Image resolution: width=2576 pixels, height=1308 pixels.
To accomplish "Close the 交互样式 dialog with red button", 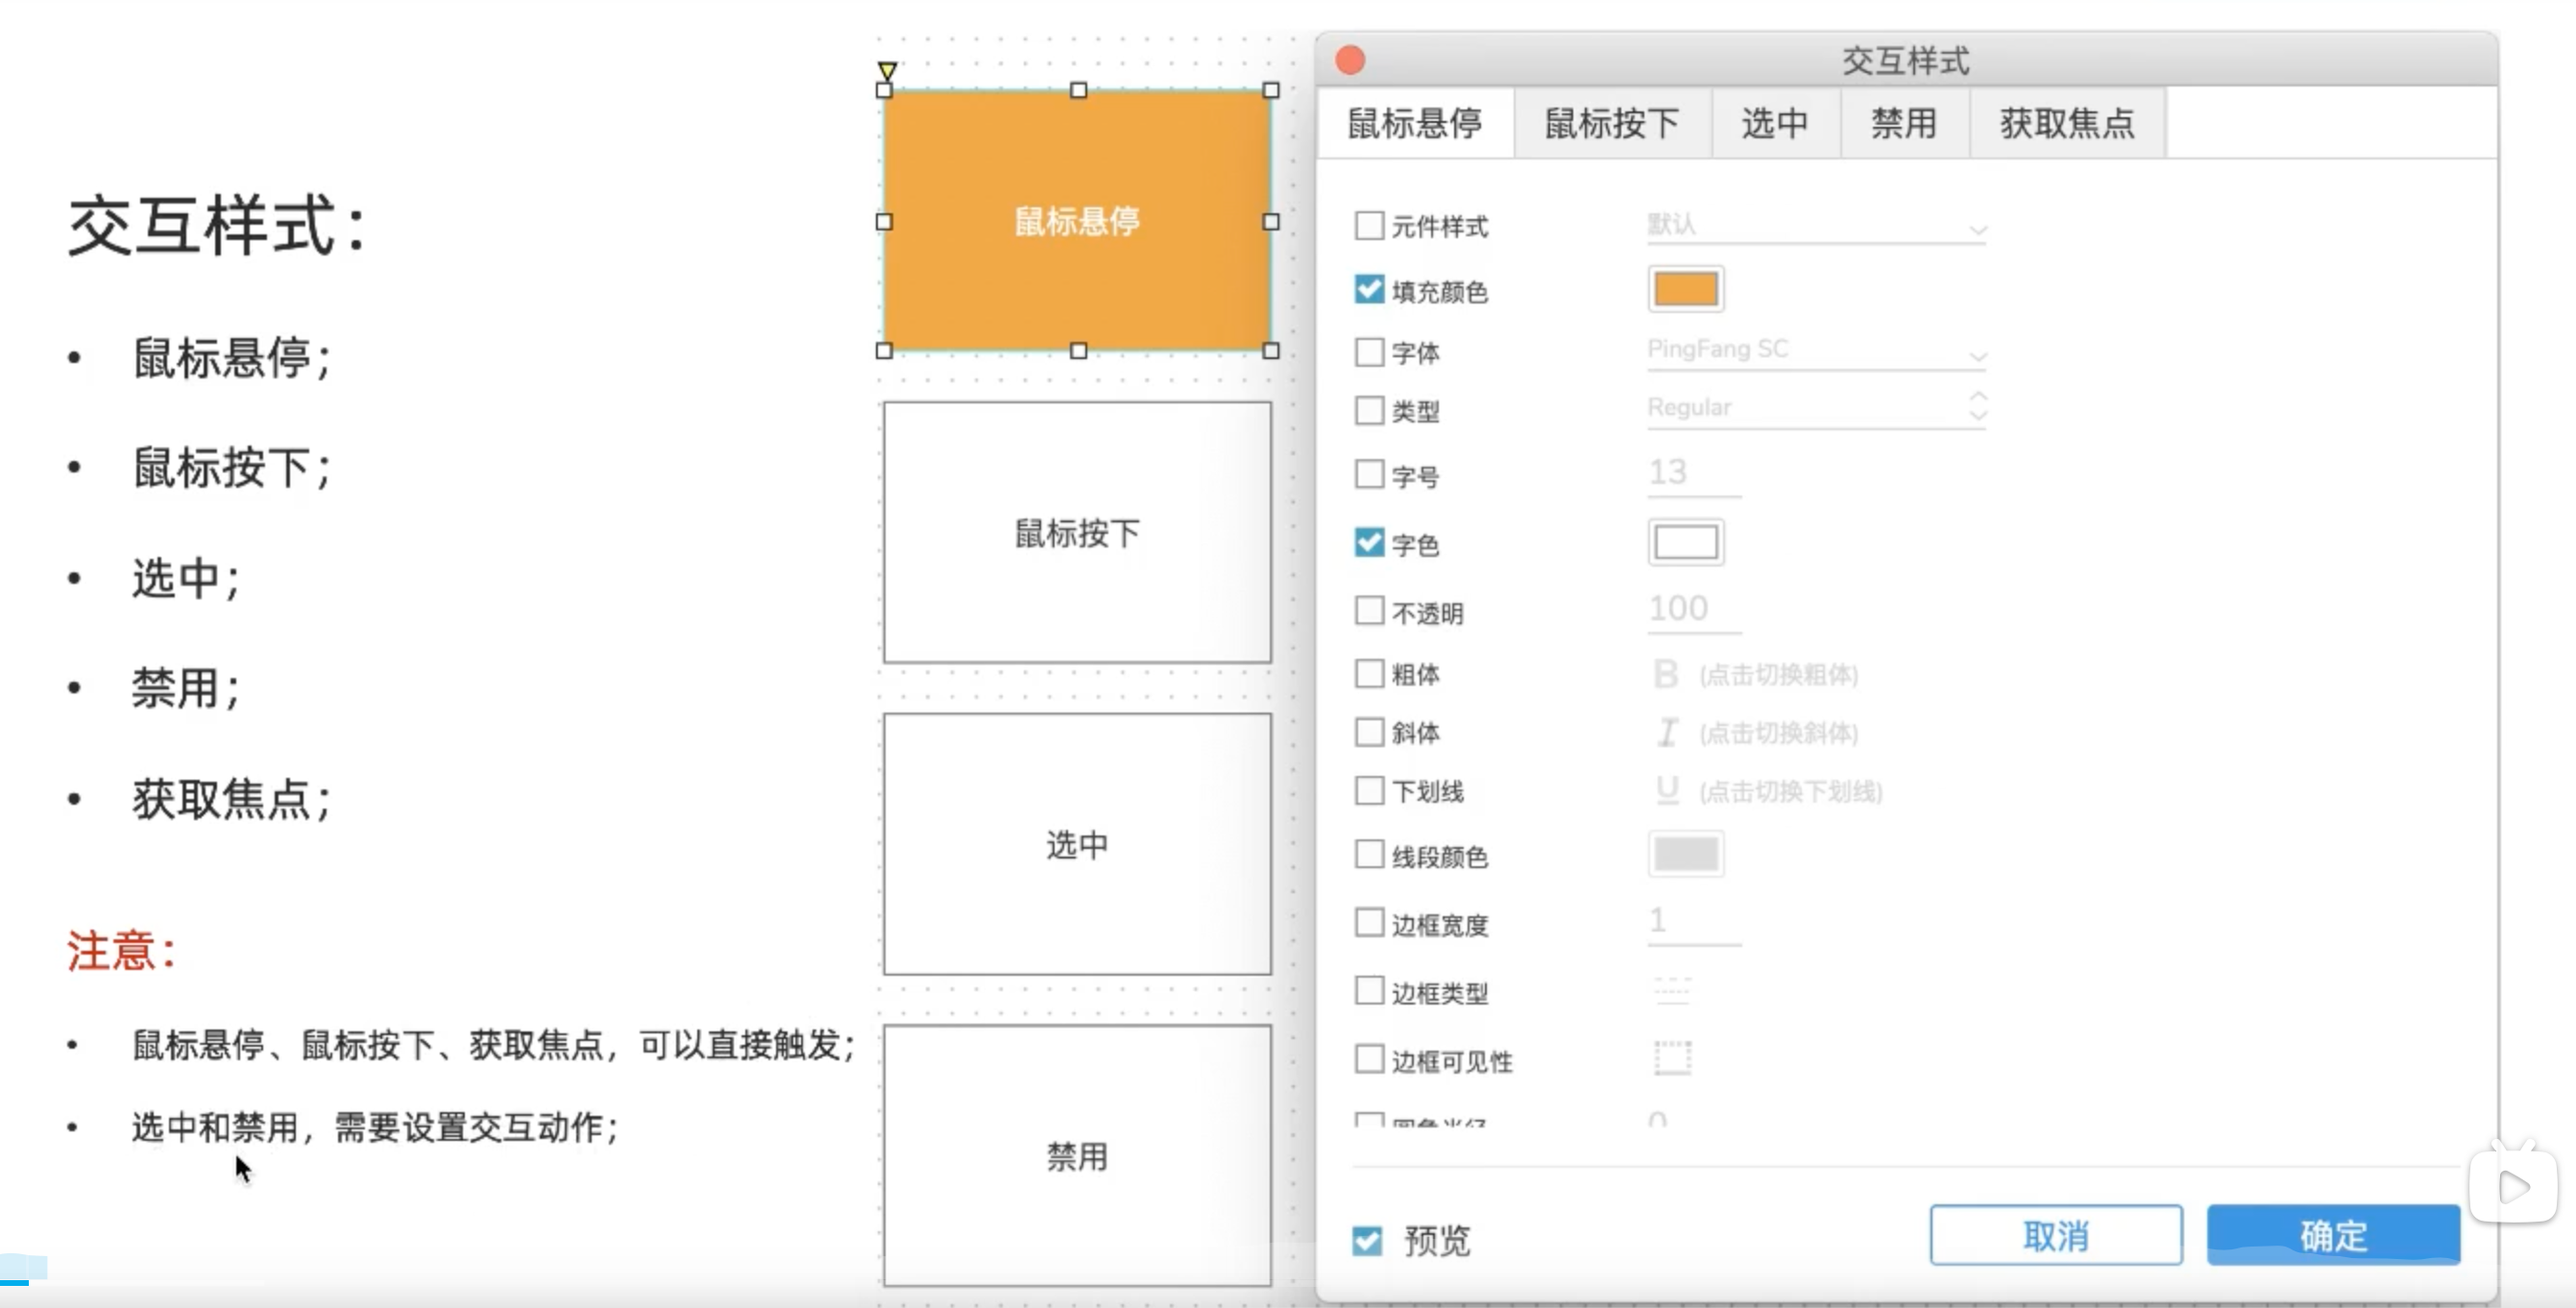I will pos(1350,60).
